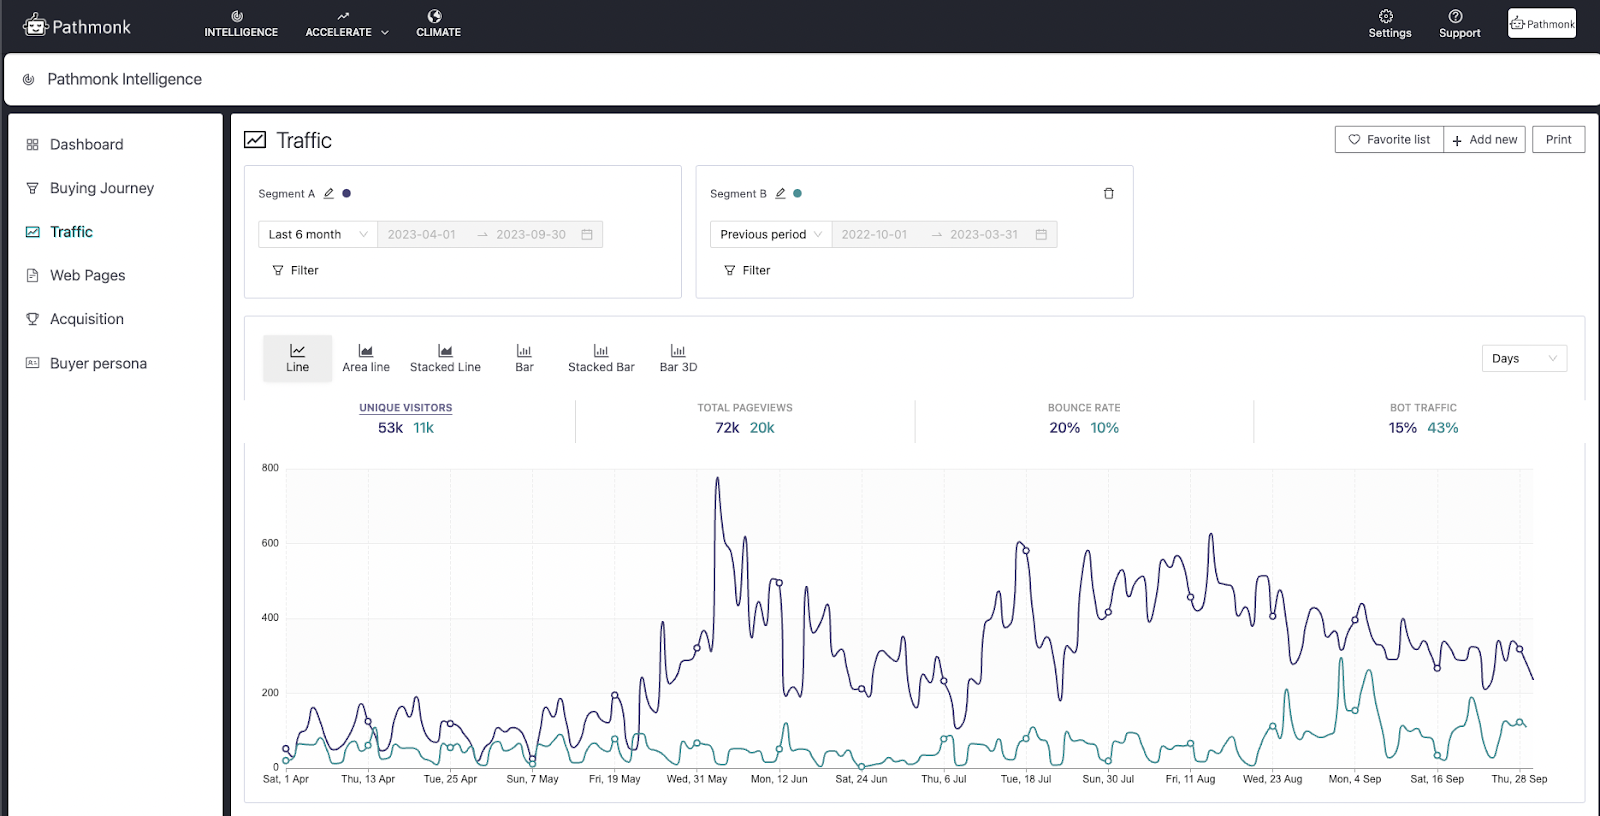Open the Days granularity dropdown
This screenshot has height=816, width=1600.
tap(1524, 359)
